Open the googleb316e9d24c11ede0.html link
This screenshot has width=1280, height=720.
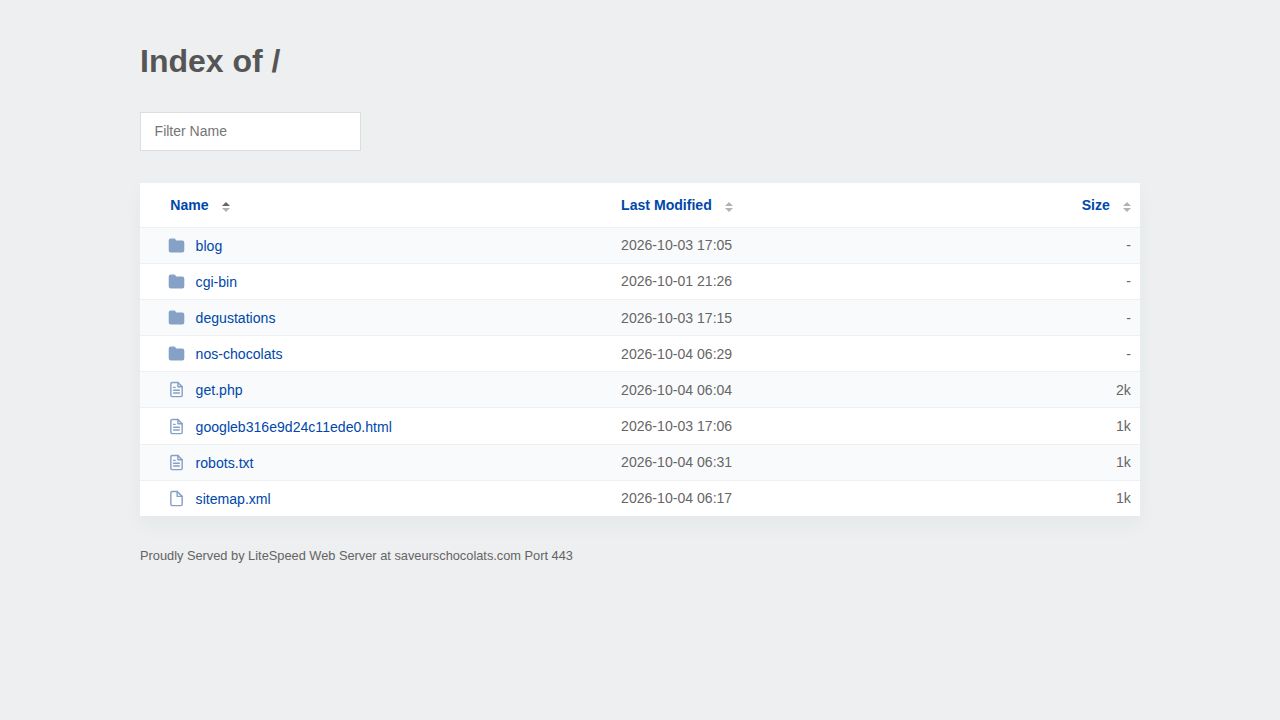tap(294, 427)
